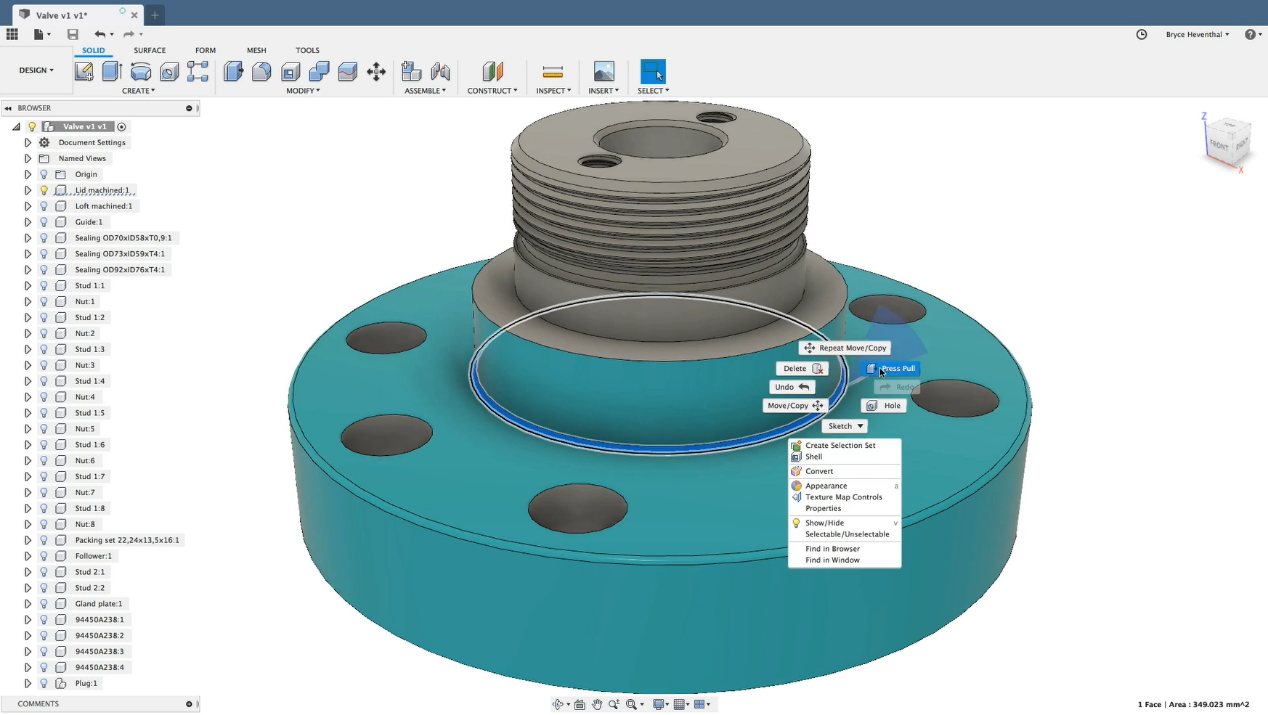Image resolution: width=1268 pixels, height=715 pixels.
Task: Toggle visibility of Lid machined:1 lightbulb
Action: [x=43, y=190]
